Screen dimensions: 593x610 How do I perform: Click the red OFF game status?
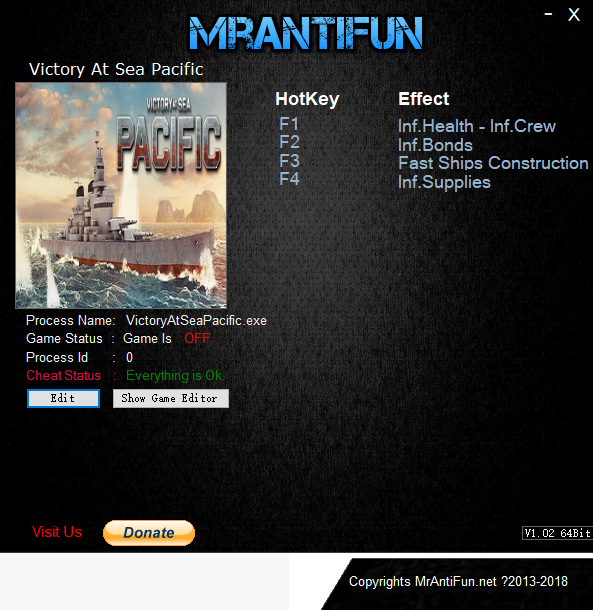(197, 338)
